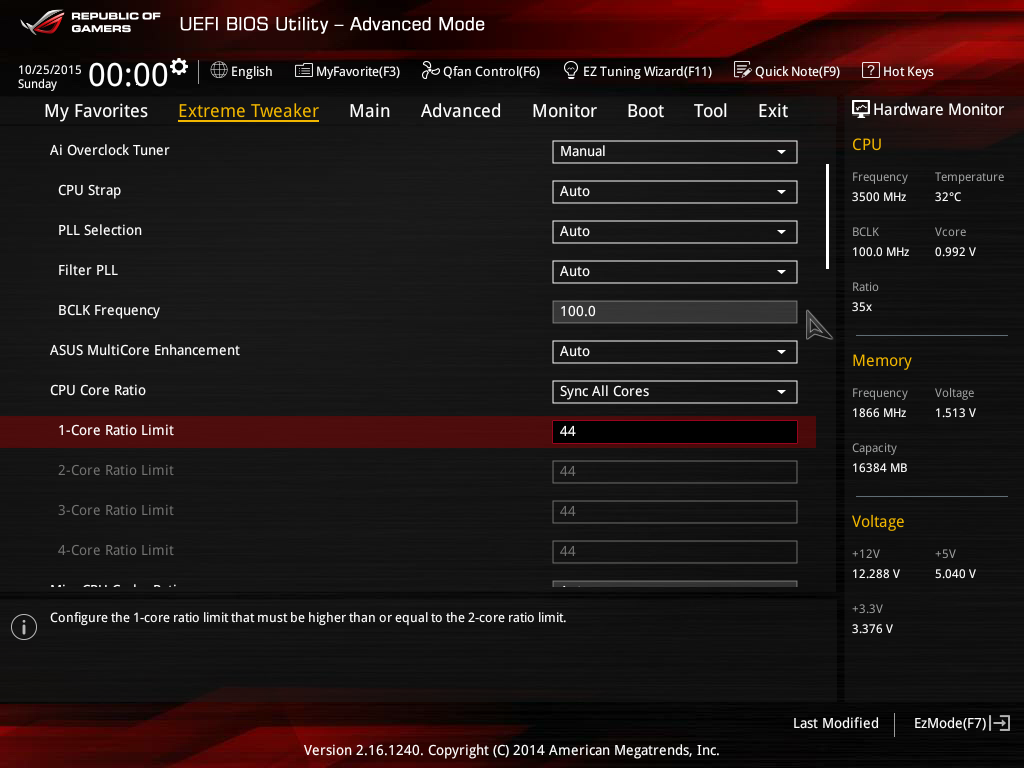Image resolution: width=1024 pixels, height=768 pixels.
Task: Open the Boot tab
Action: click(x=645, y=111)
